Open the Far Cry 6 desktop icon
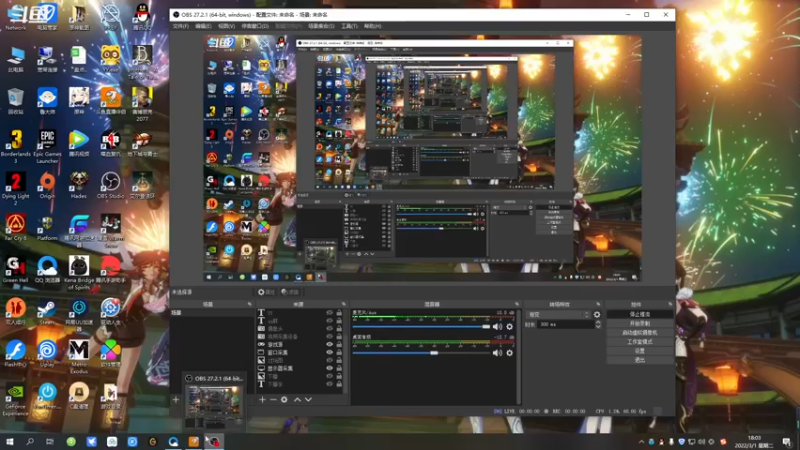Viewport: 800px width, 450px height. point(16,228)
